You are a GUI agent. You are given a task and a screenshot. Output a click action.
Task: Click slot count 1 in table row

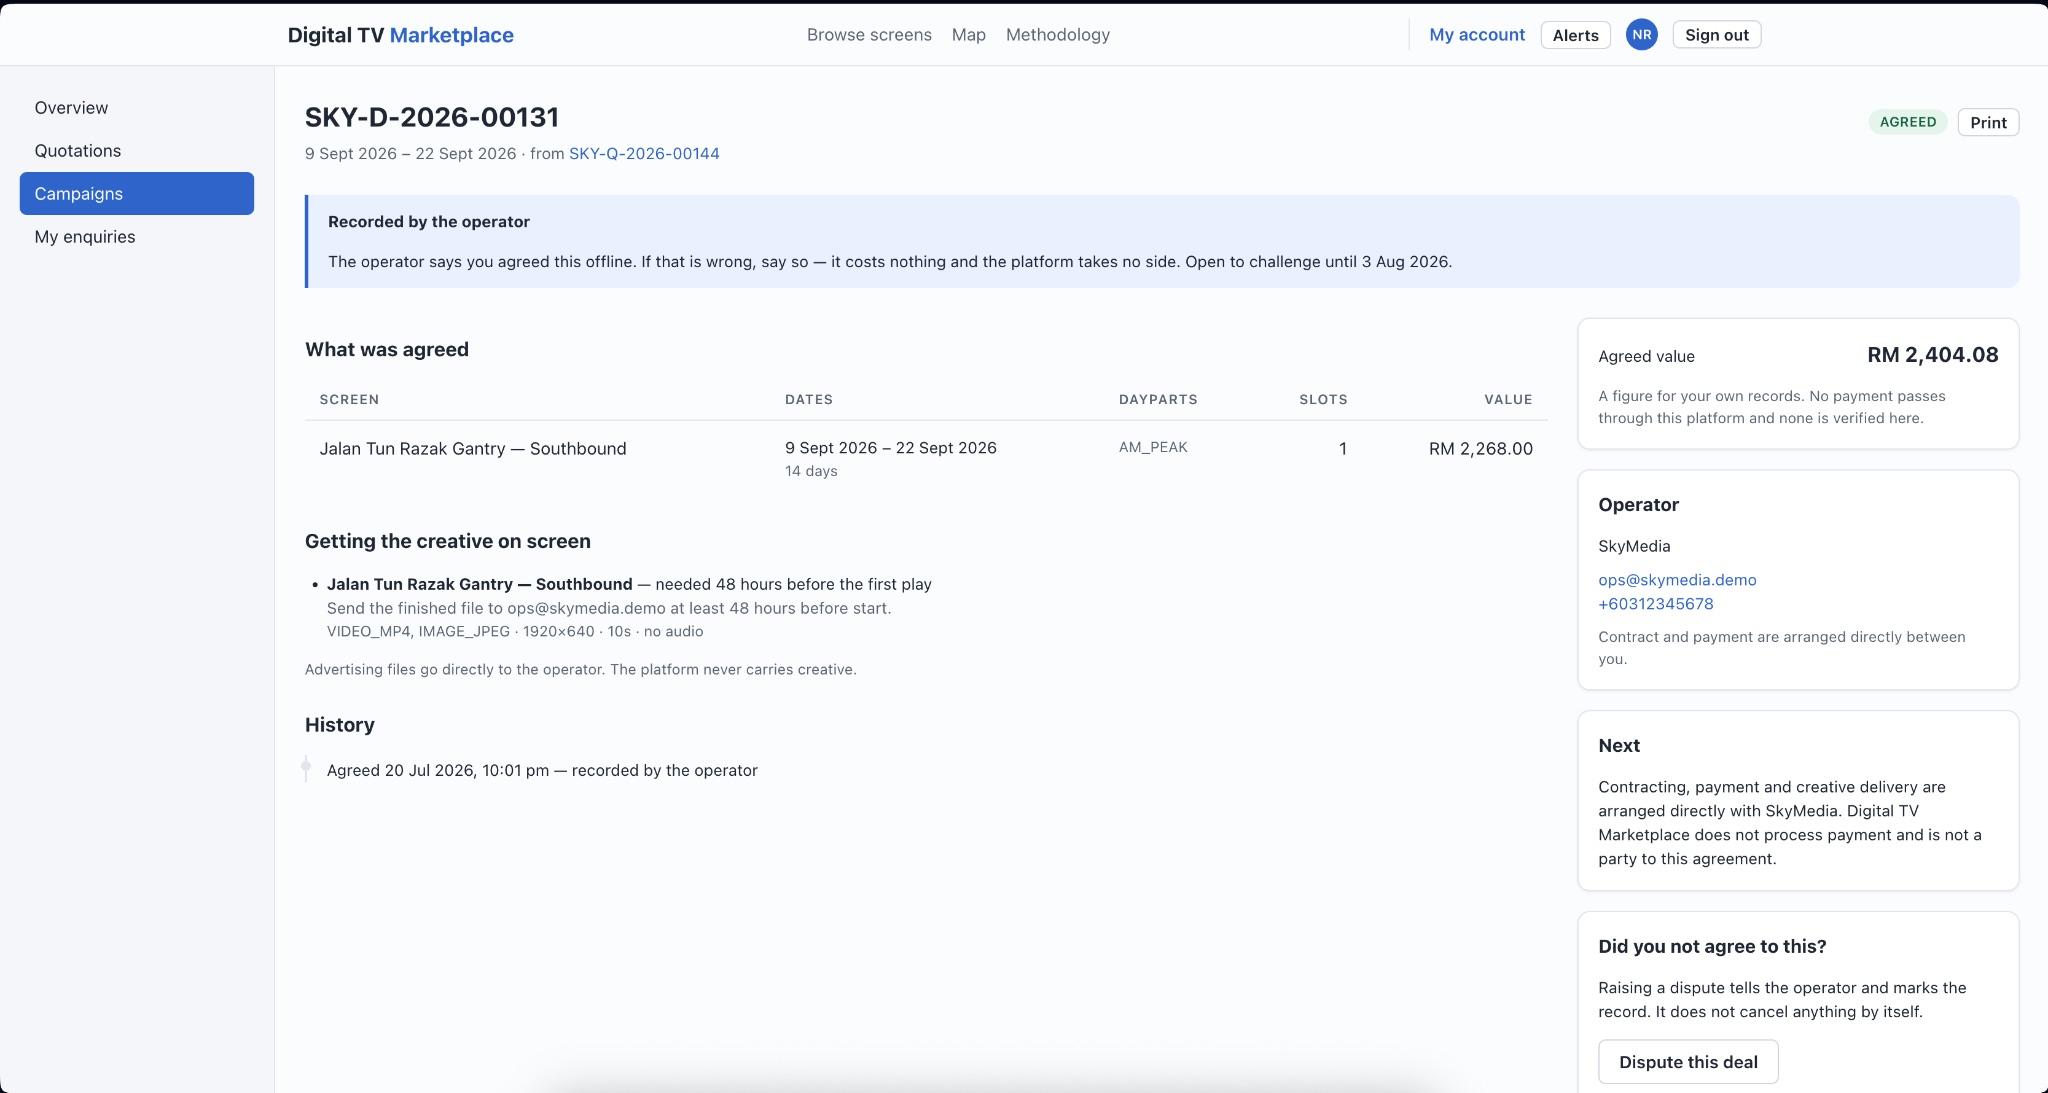(1342, 449)
